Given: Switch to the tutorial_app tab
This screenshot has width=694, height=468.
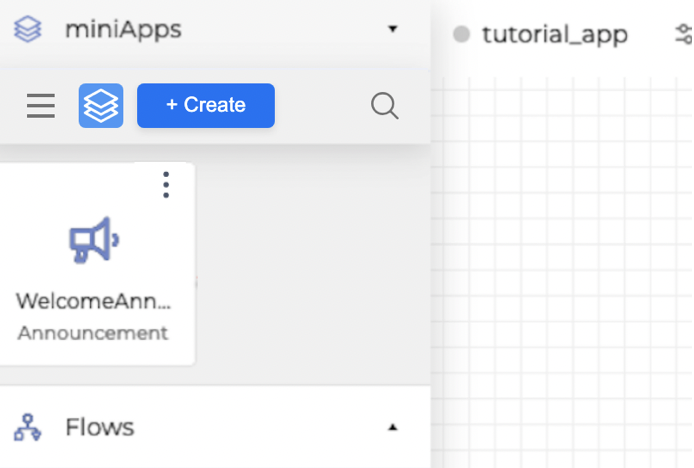Looking at the screenshot, I should pos(554,35).
